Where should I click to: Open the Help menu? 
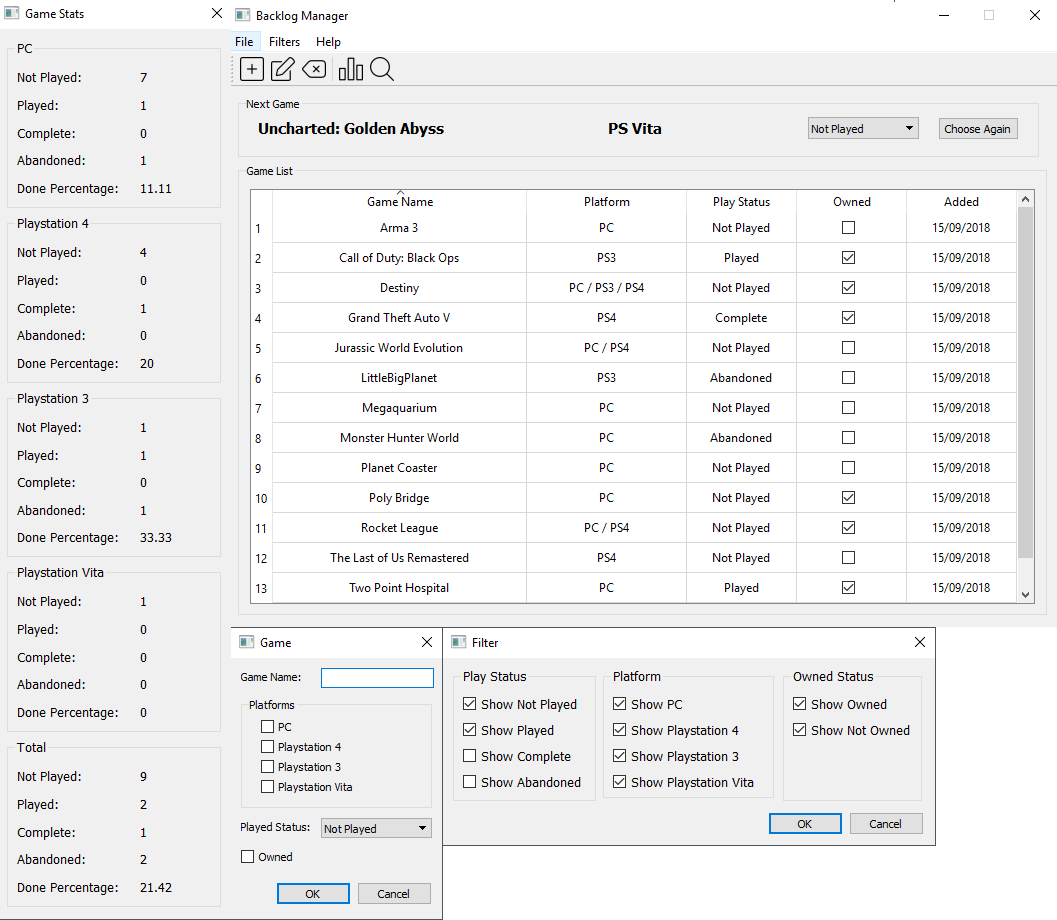click(x=328, y=42)
